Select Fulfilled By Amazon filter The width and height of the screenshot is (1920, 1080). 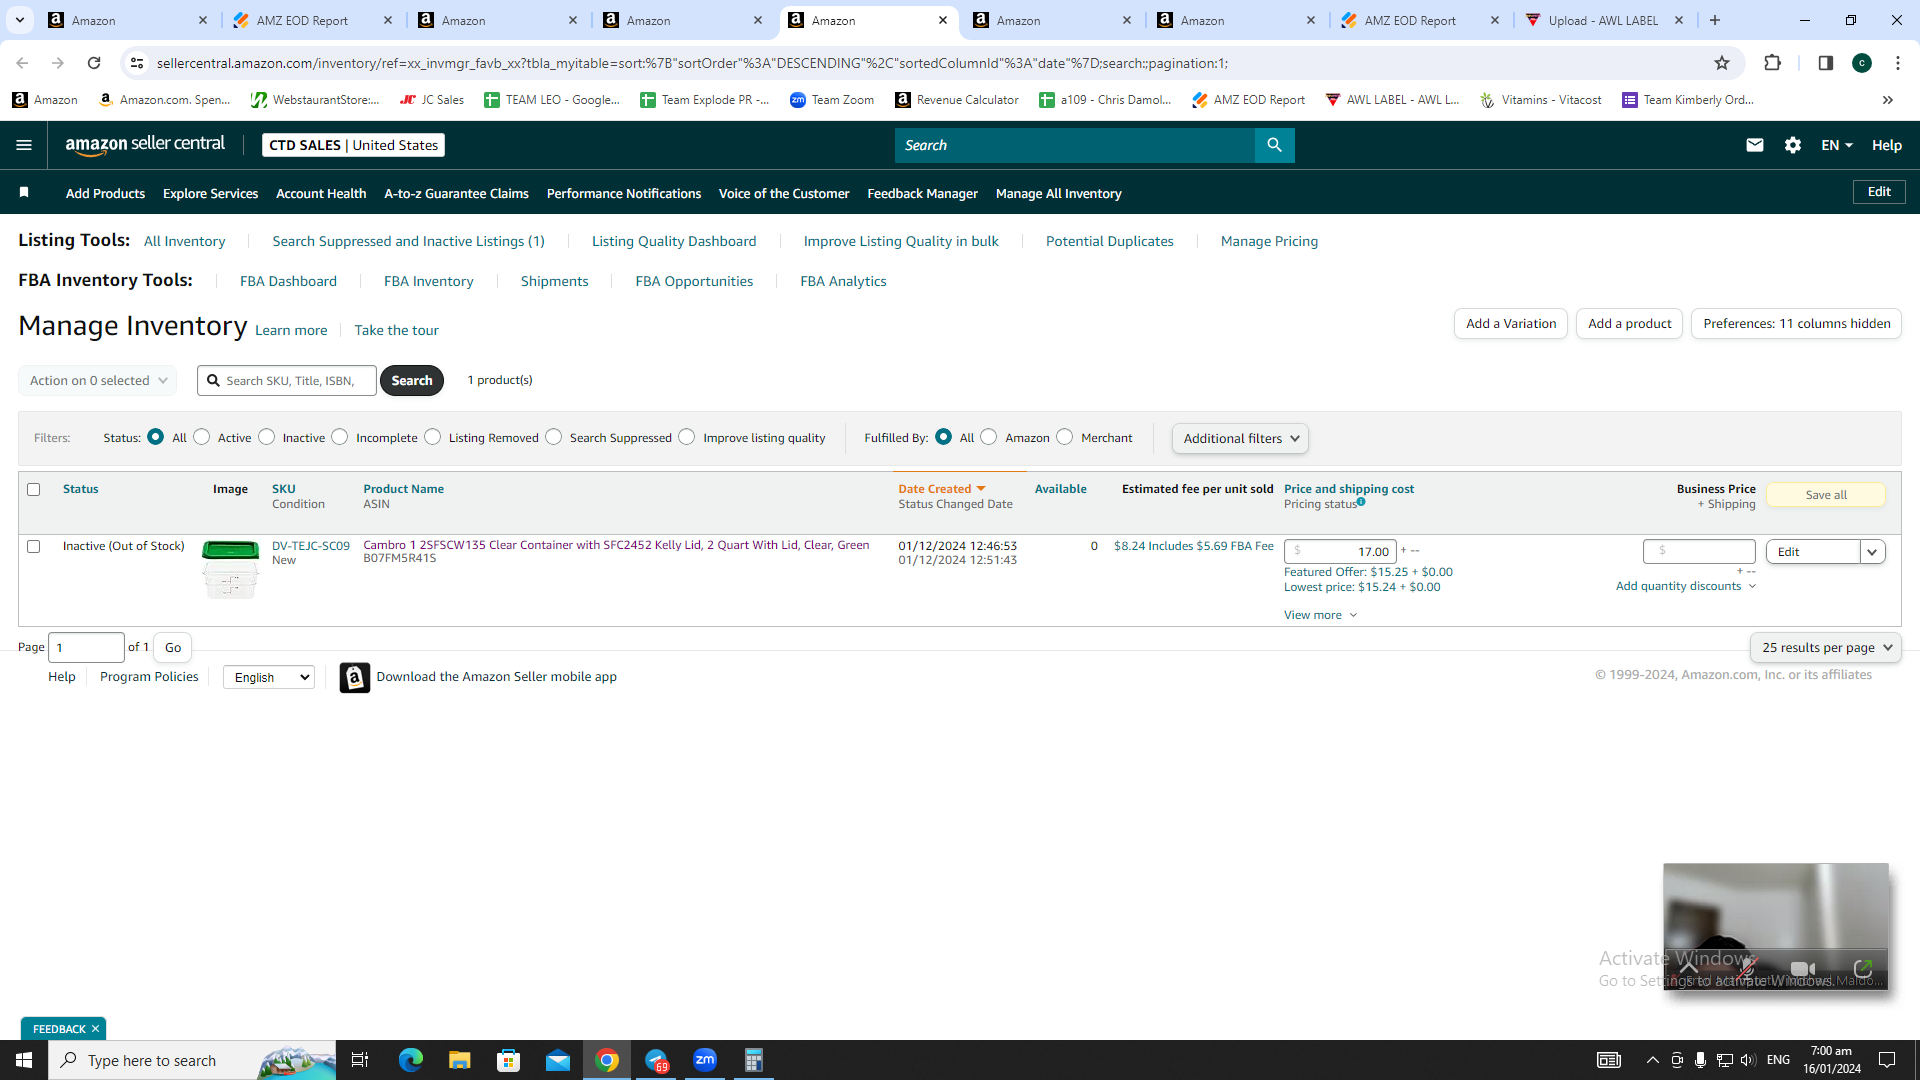[989, 437]
